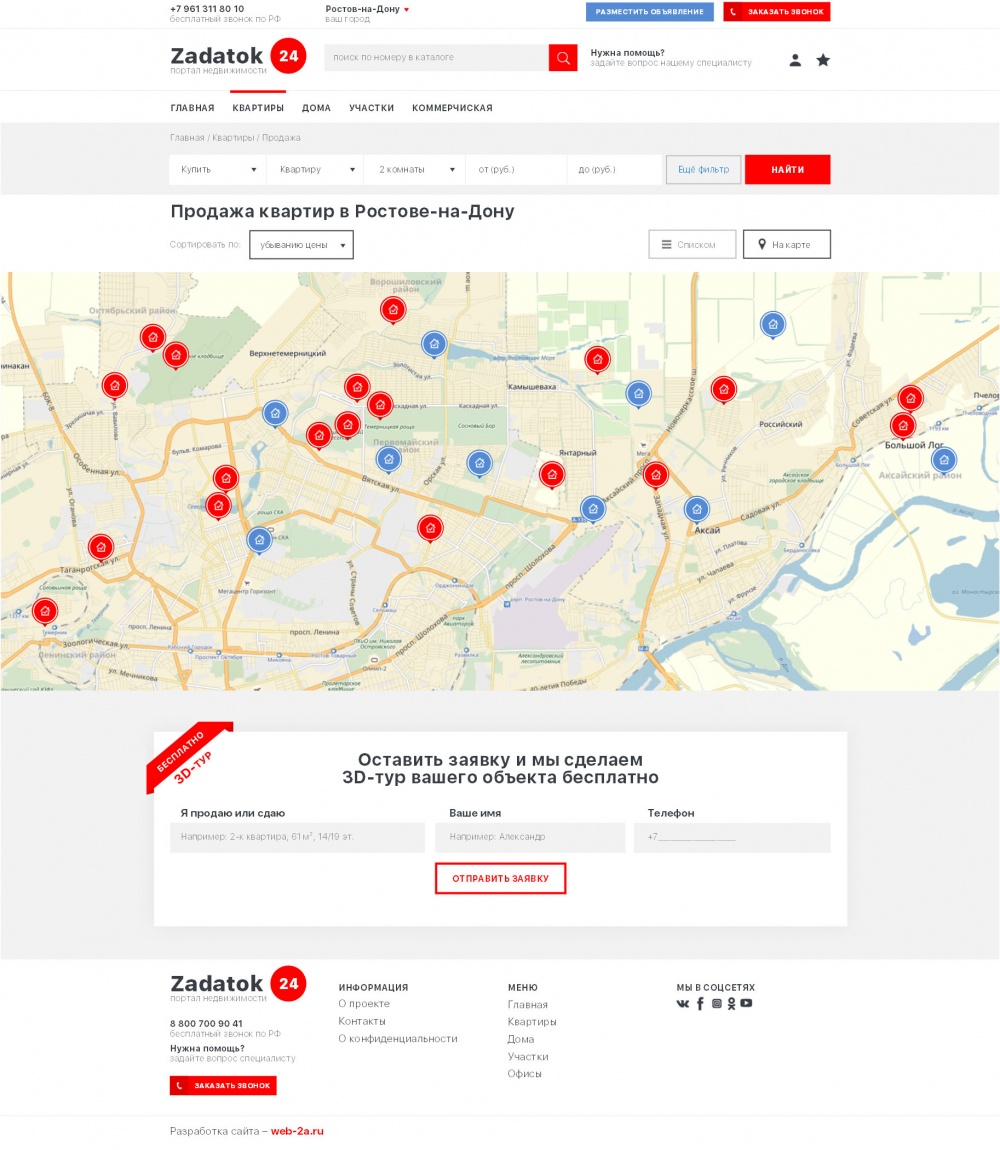Open the Facebook icon in footer
This screenshot has height=1150, width=1000.
(x=700, y=1003)
